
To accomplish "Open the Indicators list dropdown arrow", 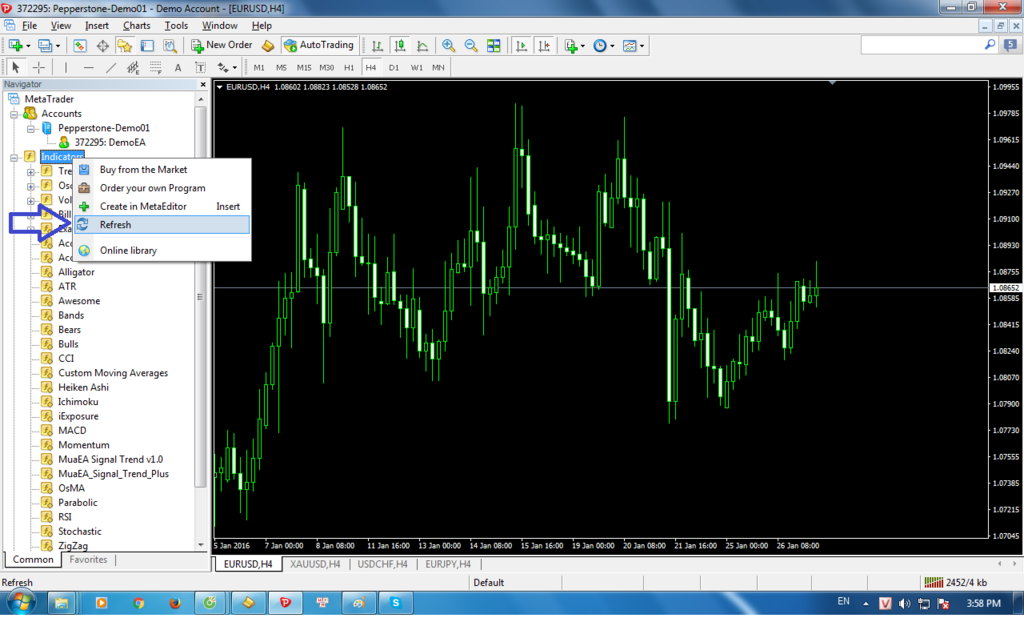I will point(583,46).
